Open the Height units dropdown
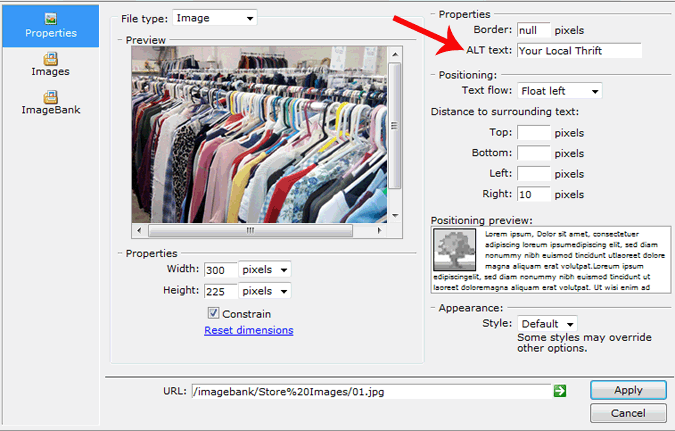Screen dimensions: 675x431 point(264,291)
